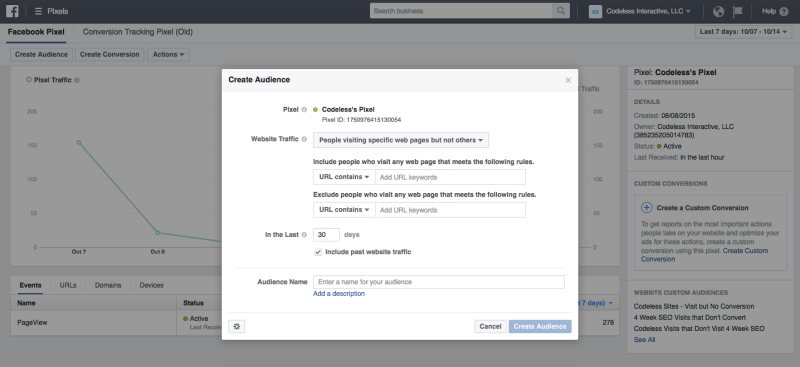Image resolution: width=800 pixels, height=367 pixels.
Task: Expand the Codeless Interactive, LLC account menu
Action: [x=648, y=11]
